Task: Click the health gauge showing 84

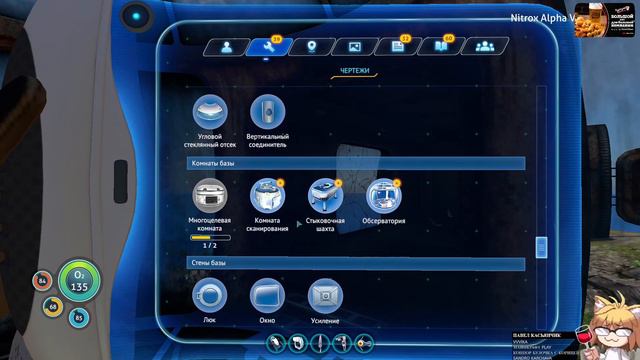Action: (42, 281)
